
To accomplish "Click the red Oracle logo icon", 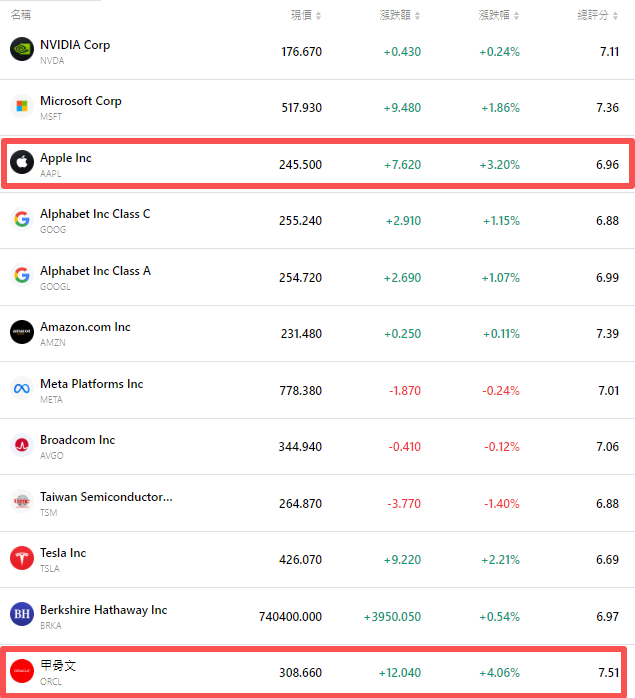I will [22, 671].
